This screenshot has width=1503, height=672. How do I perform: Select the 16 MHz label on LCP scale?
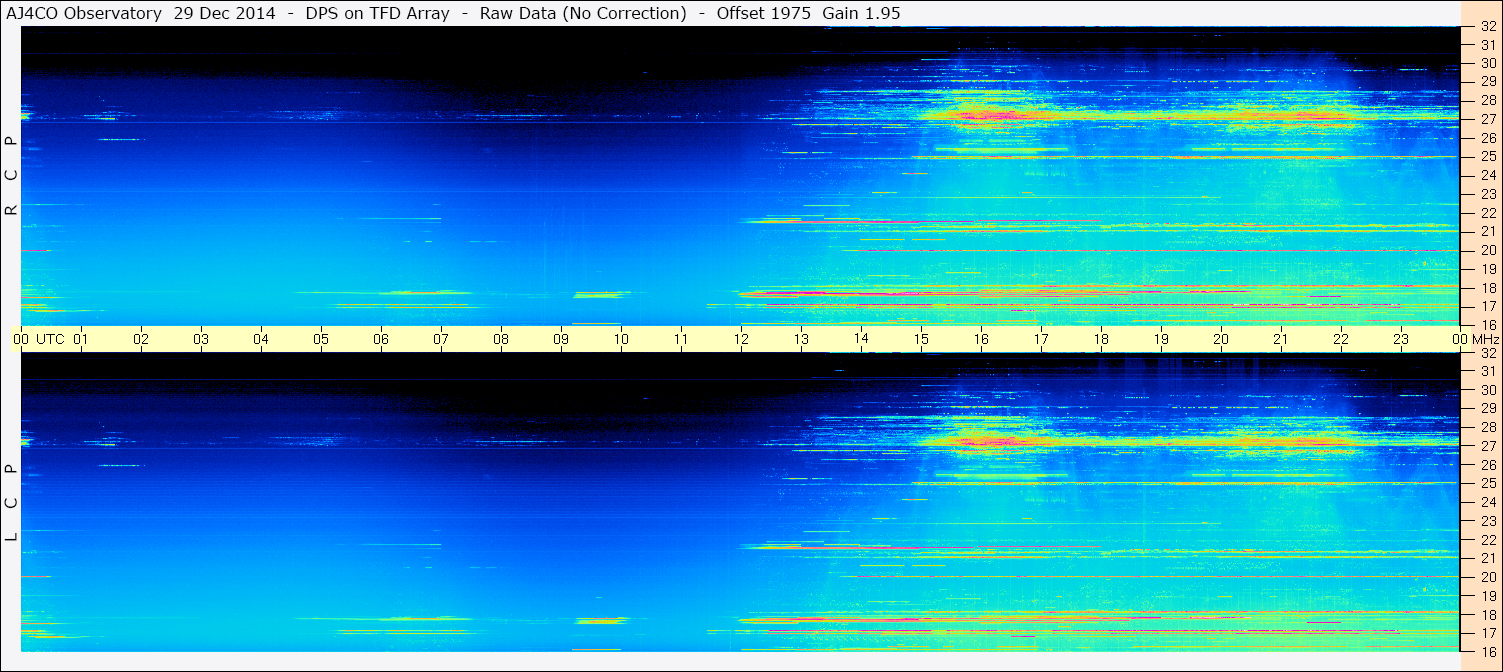[x=1487, y=651]
